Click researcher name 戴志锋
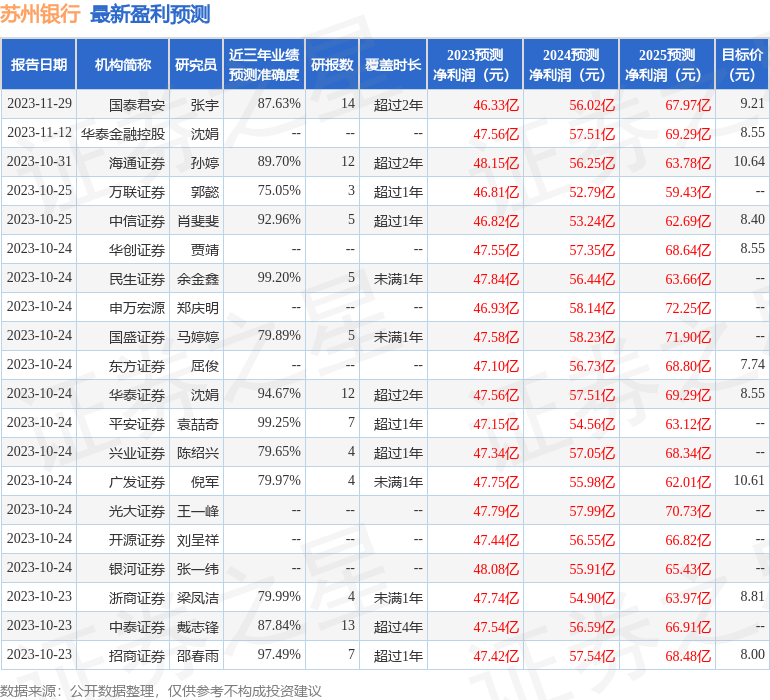 (x=198, y=626)
